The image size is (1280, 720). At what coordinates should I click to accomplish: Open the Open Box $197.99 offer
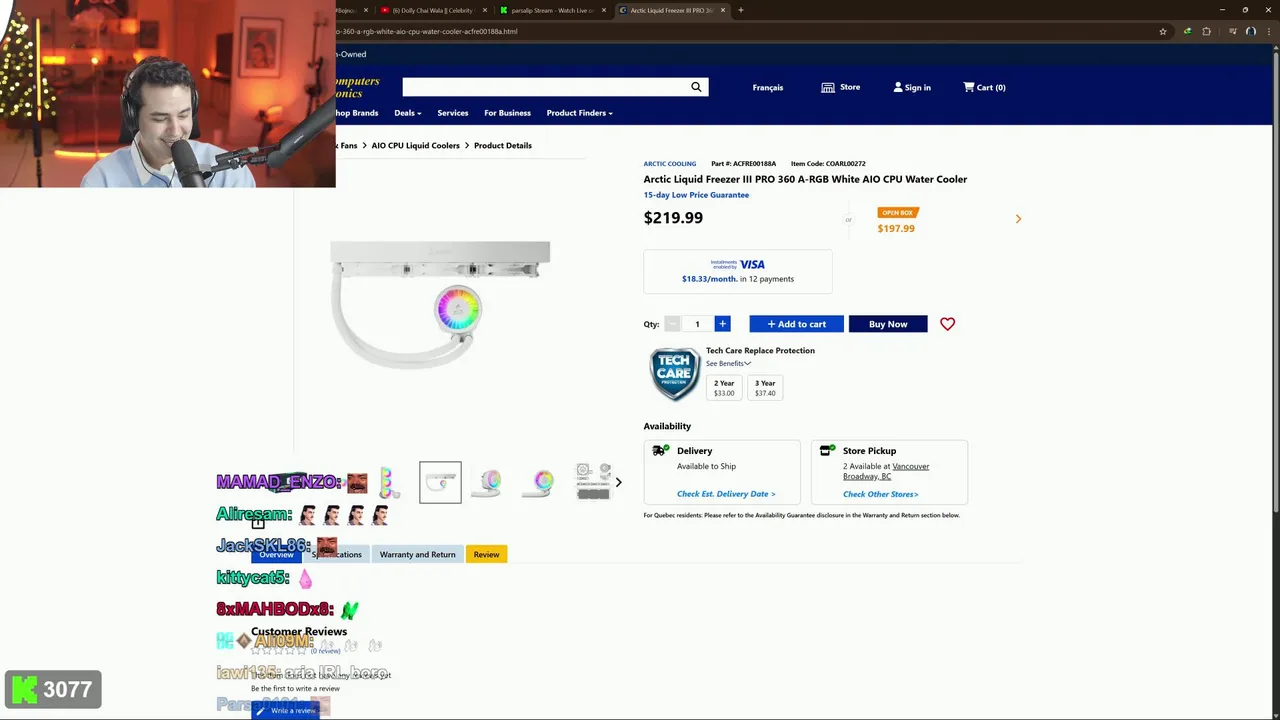pos(896,221)
